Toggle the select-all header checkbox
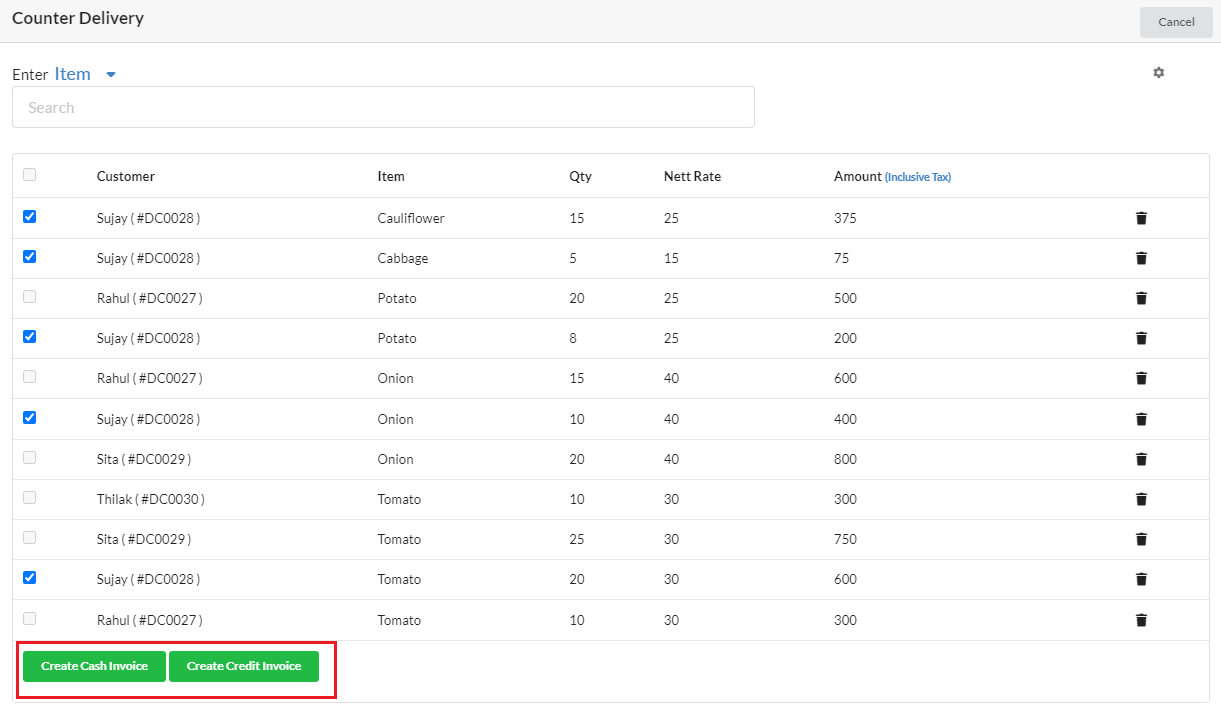Screen dimensions: 1221x724 [30, 175]
